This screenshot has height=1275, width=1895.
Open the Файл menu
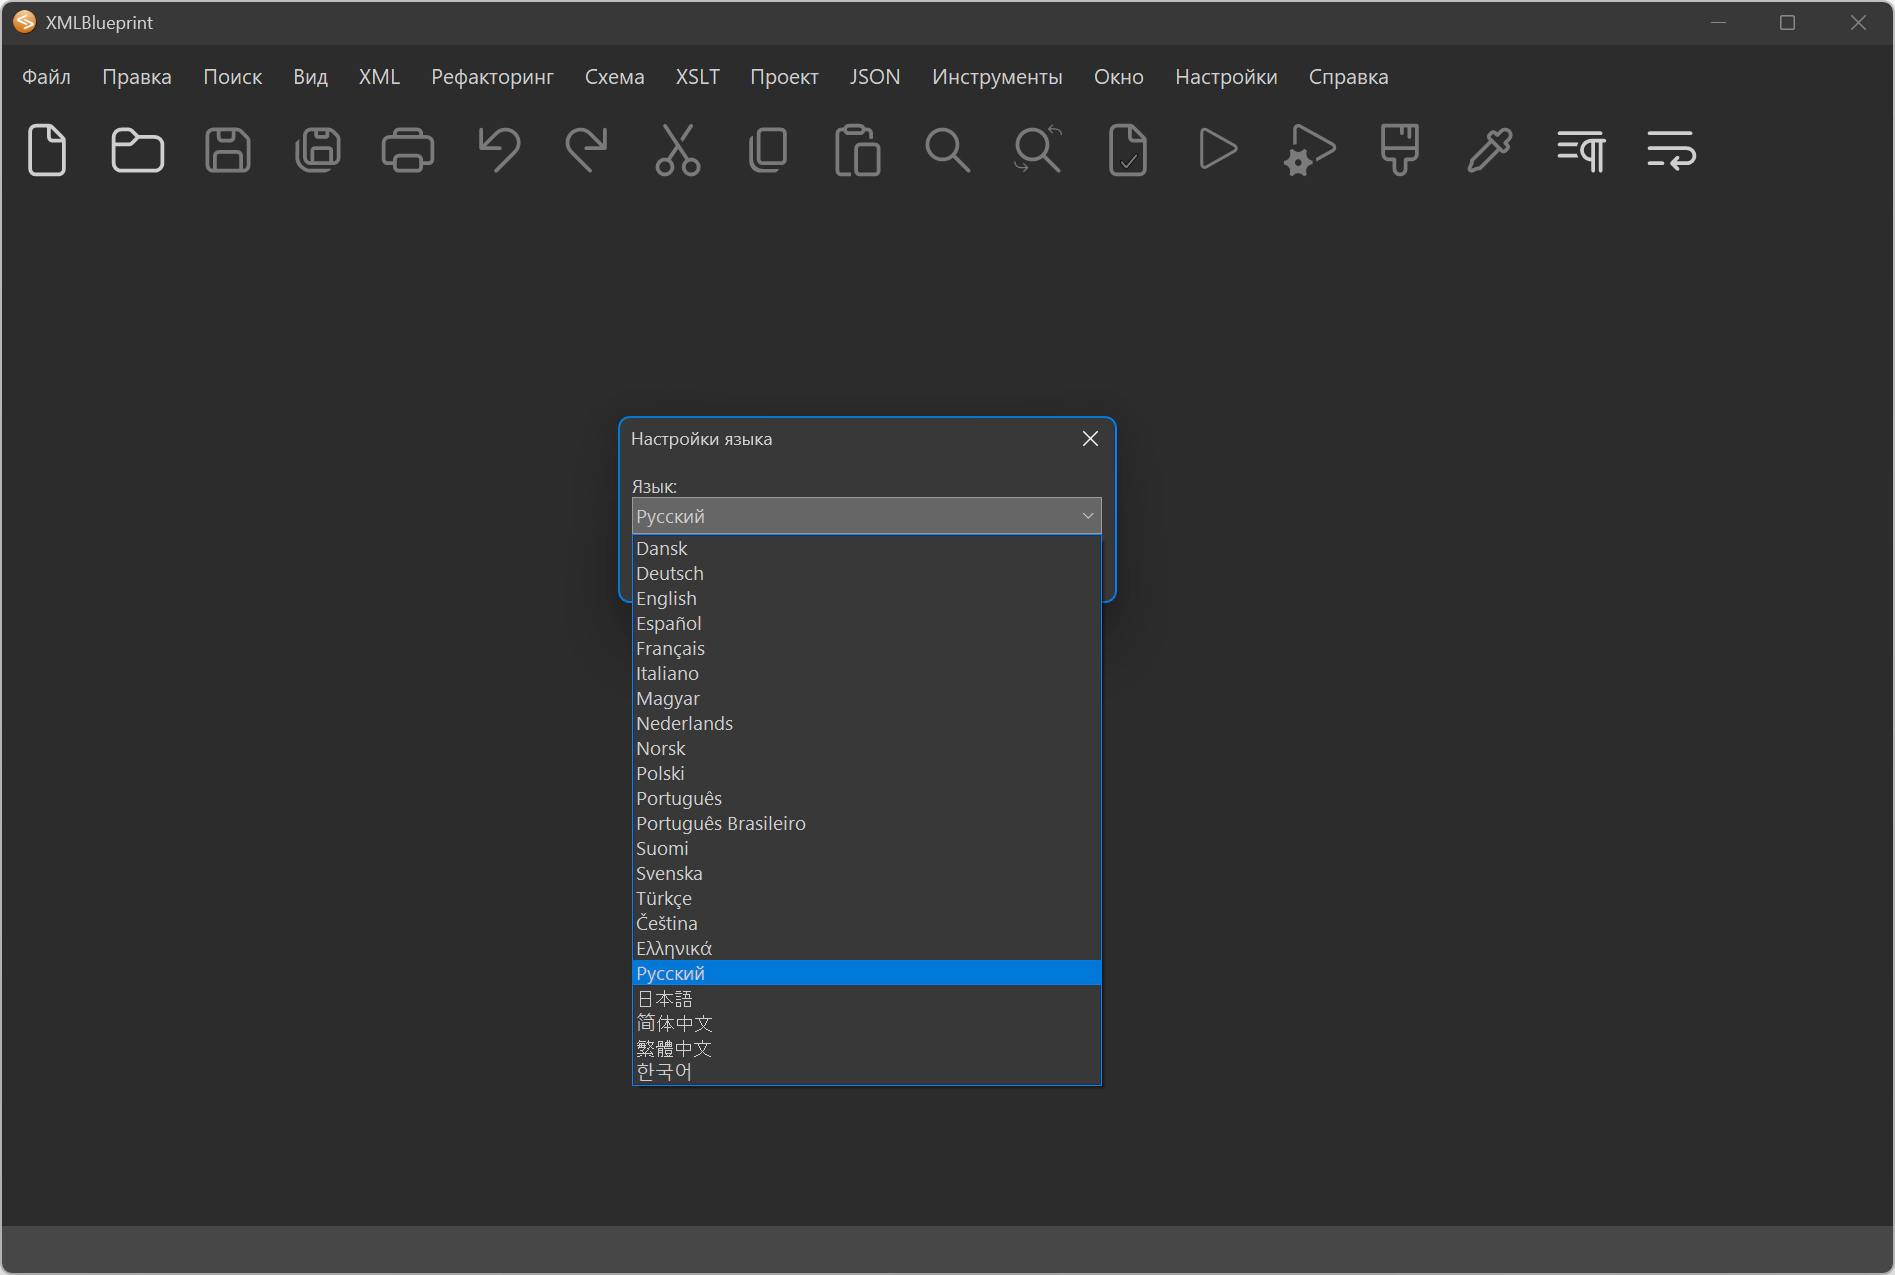[x=46, y=77]
